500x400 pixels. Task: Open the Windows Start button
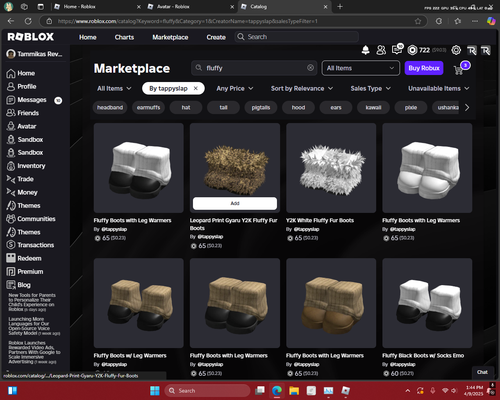155,390
